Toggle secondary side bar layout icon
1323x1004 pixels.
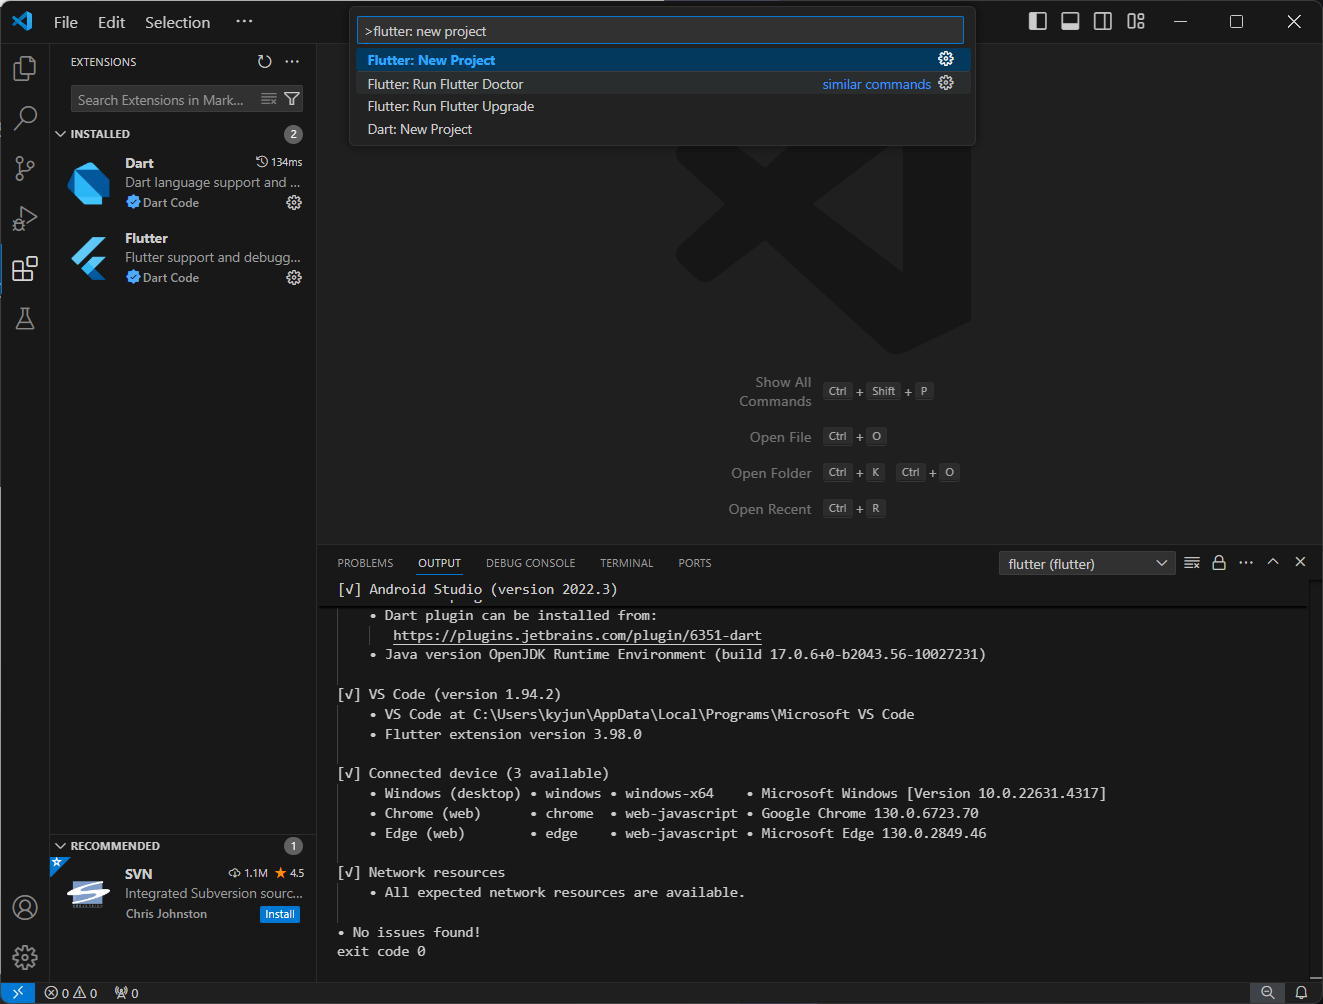[x=1103, y=21]
